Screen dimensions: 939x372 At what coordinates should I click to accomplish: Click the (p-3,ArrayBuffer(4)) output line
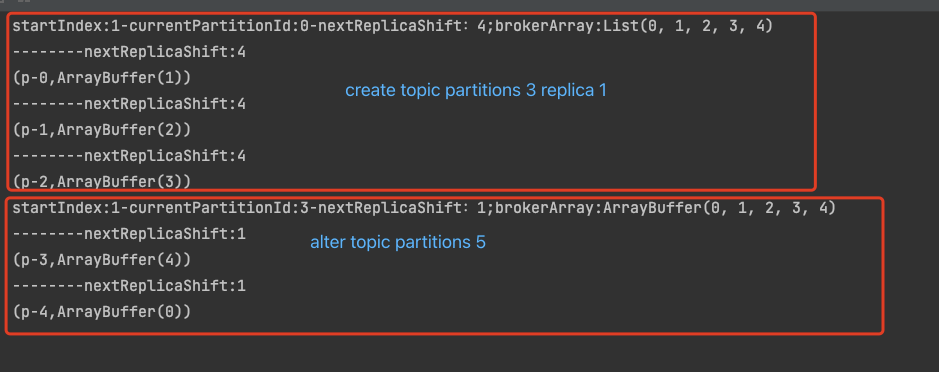tap(102, 260)
